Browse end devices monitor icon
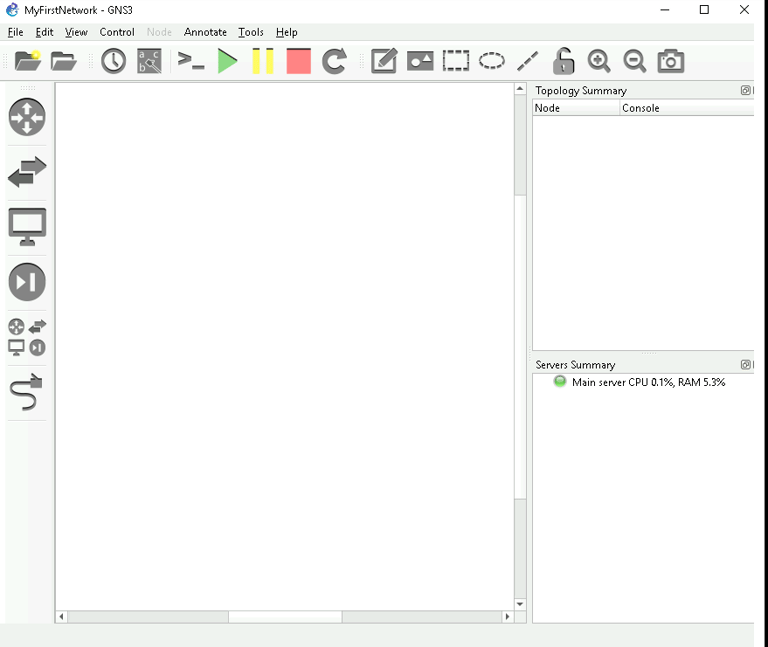 [x=27, y=227]
